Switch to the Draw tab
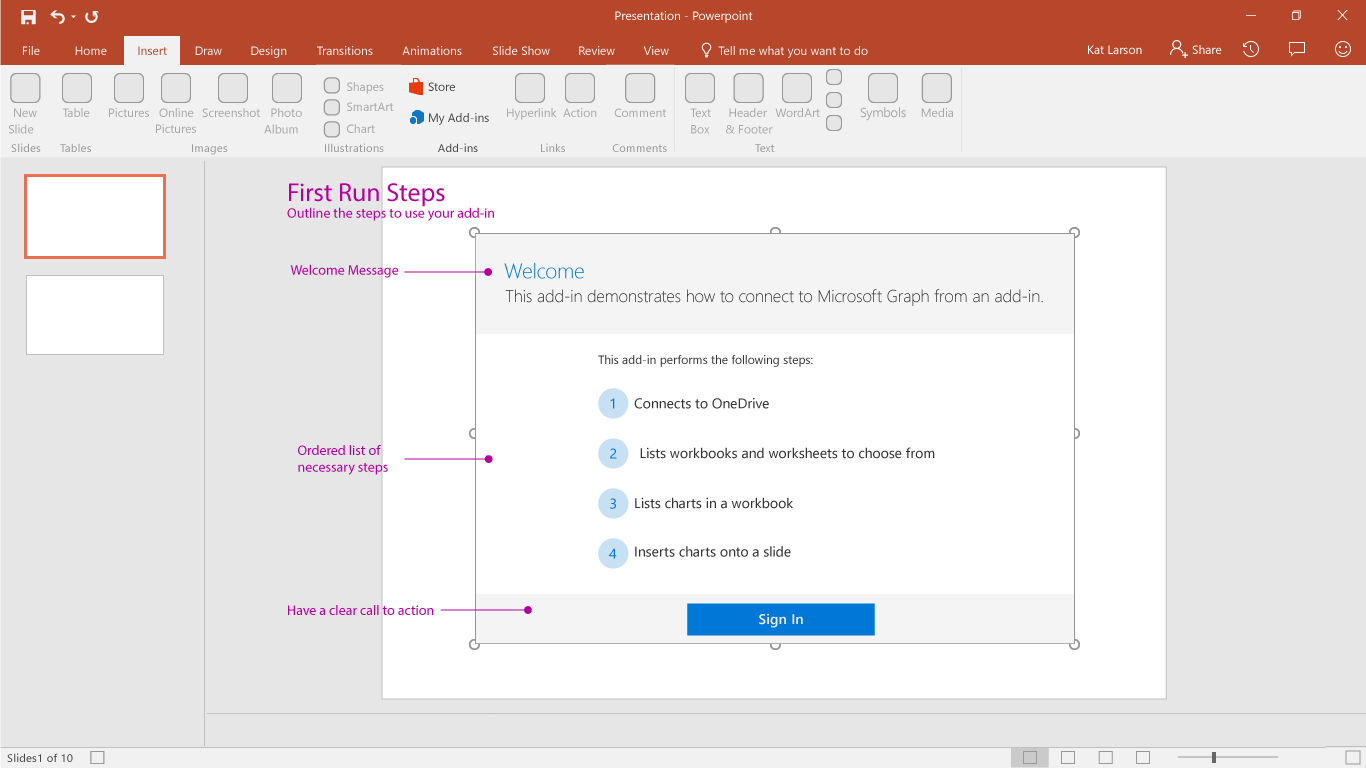Screen dimensions: 1366x768 pyautogui.click(x=208, y=51)
